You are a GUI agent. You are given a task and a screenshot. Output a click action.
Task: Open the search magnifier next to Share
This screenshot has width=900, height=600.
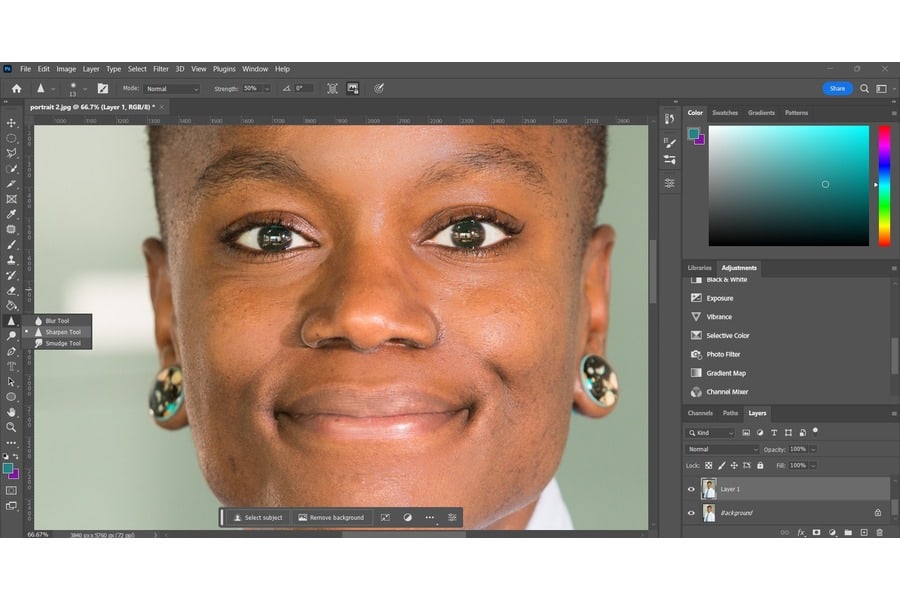click(864, 88)
